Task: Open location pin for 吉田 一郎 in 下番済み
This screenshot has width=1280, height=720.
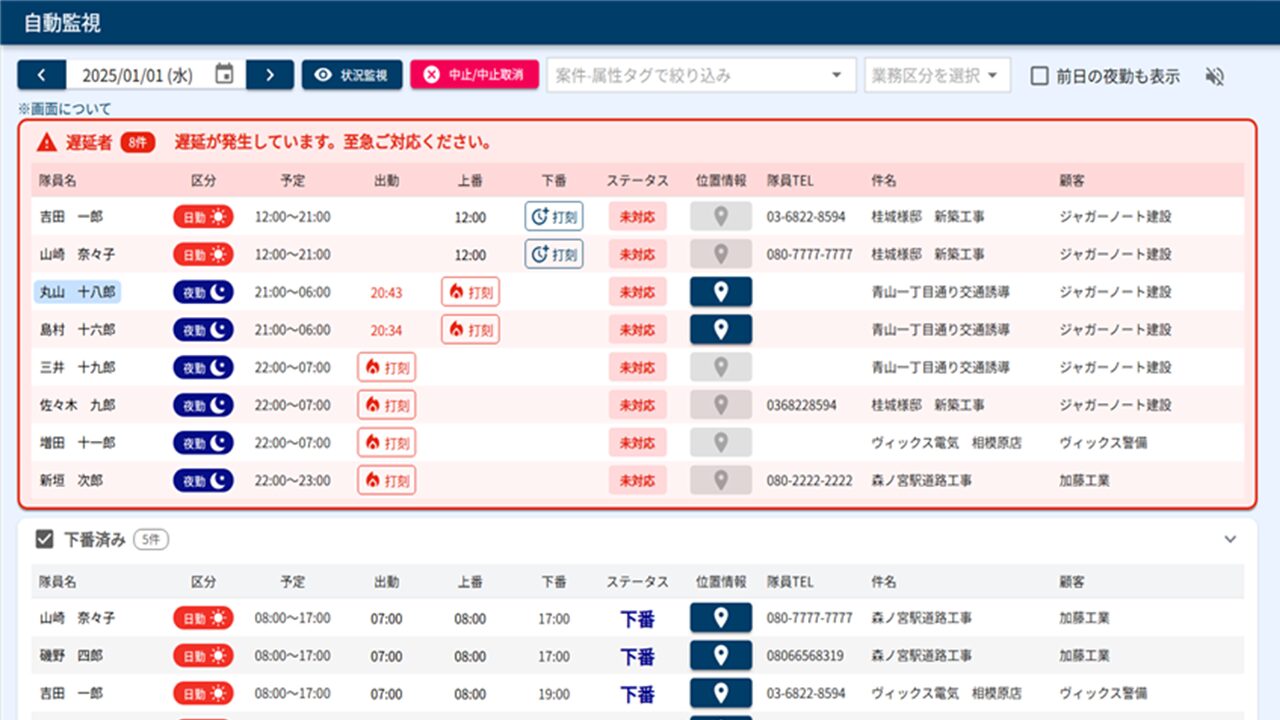Action: coord(721,693)
